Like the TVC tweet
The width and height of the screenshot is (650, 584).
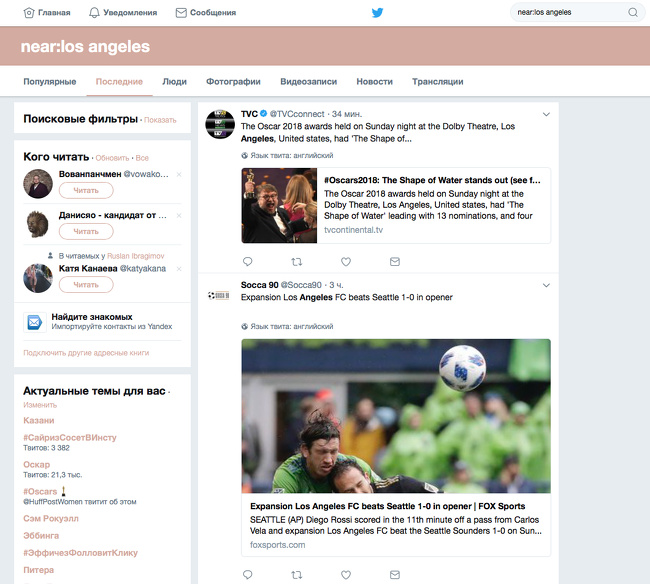(x=346, y=261)
